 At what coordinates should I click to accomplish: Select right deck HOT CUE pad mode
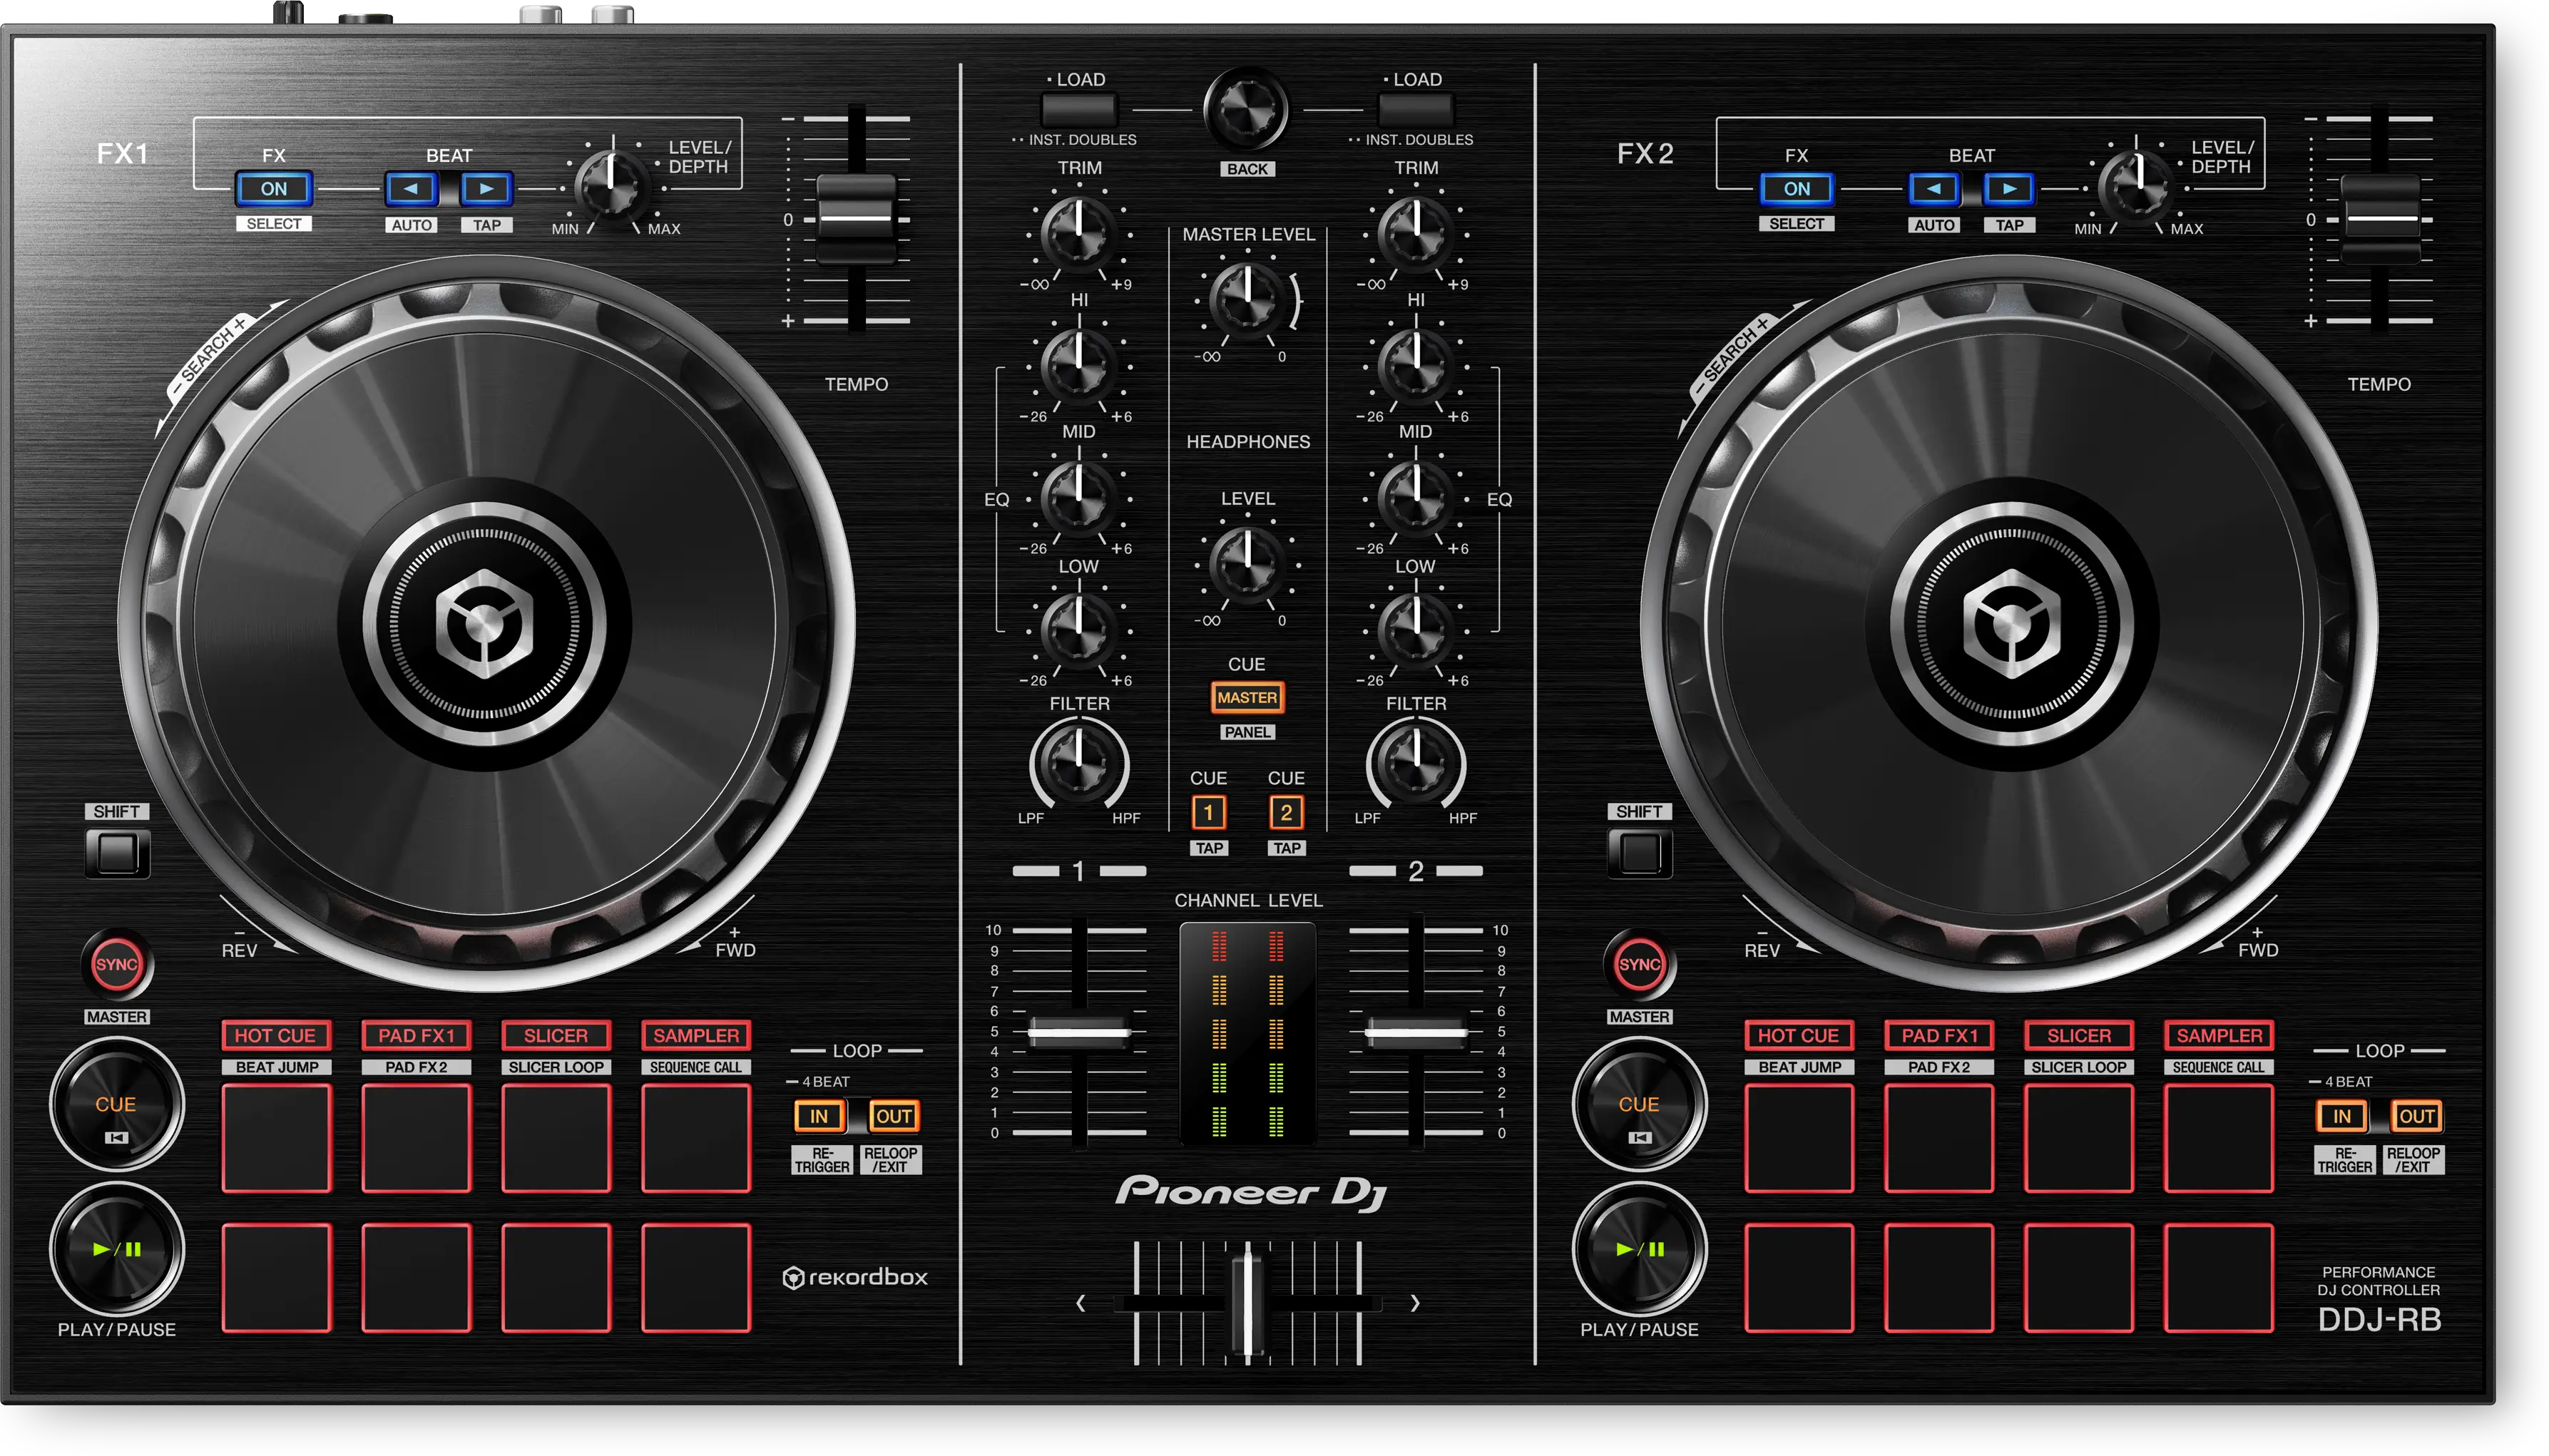click(1799, 1036)
